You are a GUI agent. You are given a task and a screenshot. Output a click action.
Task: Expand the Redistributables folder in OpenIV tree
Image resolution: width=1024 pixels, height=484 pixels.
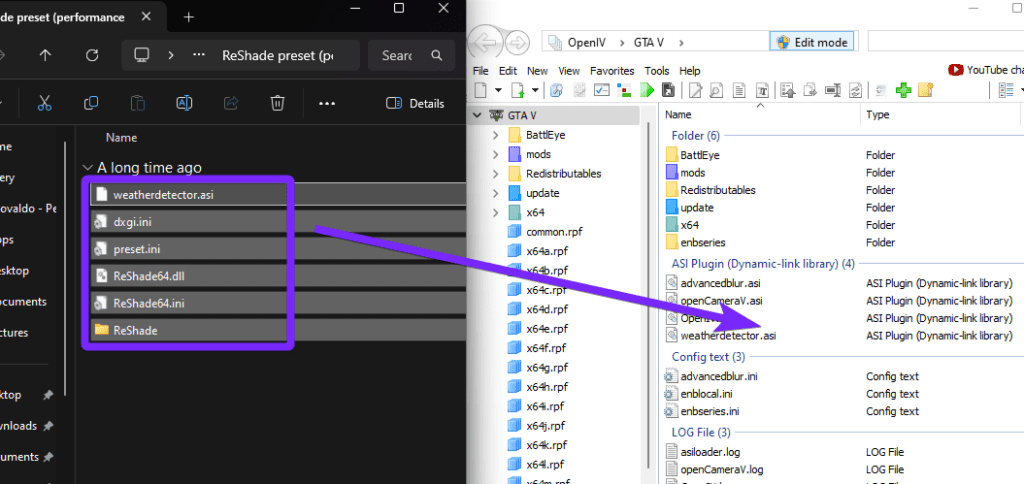(x=495, y=174)
